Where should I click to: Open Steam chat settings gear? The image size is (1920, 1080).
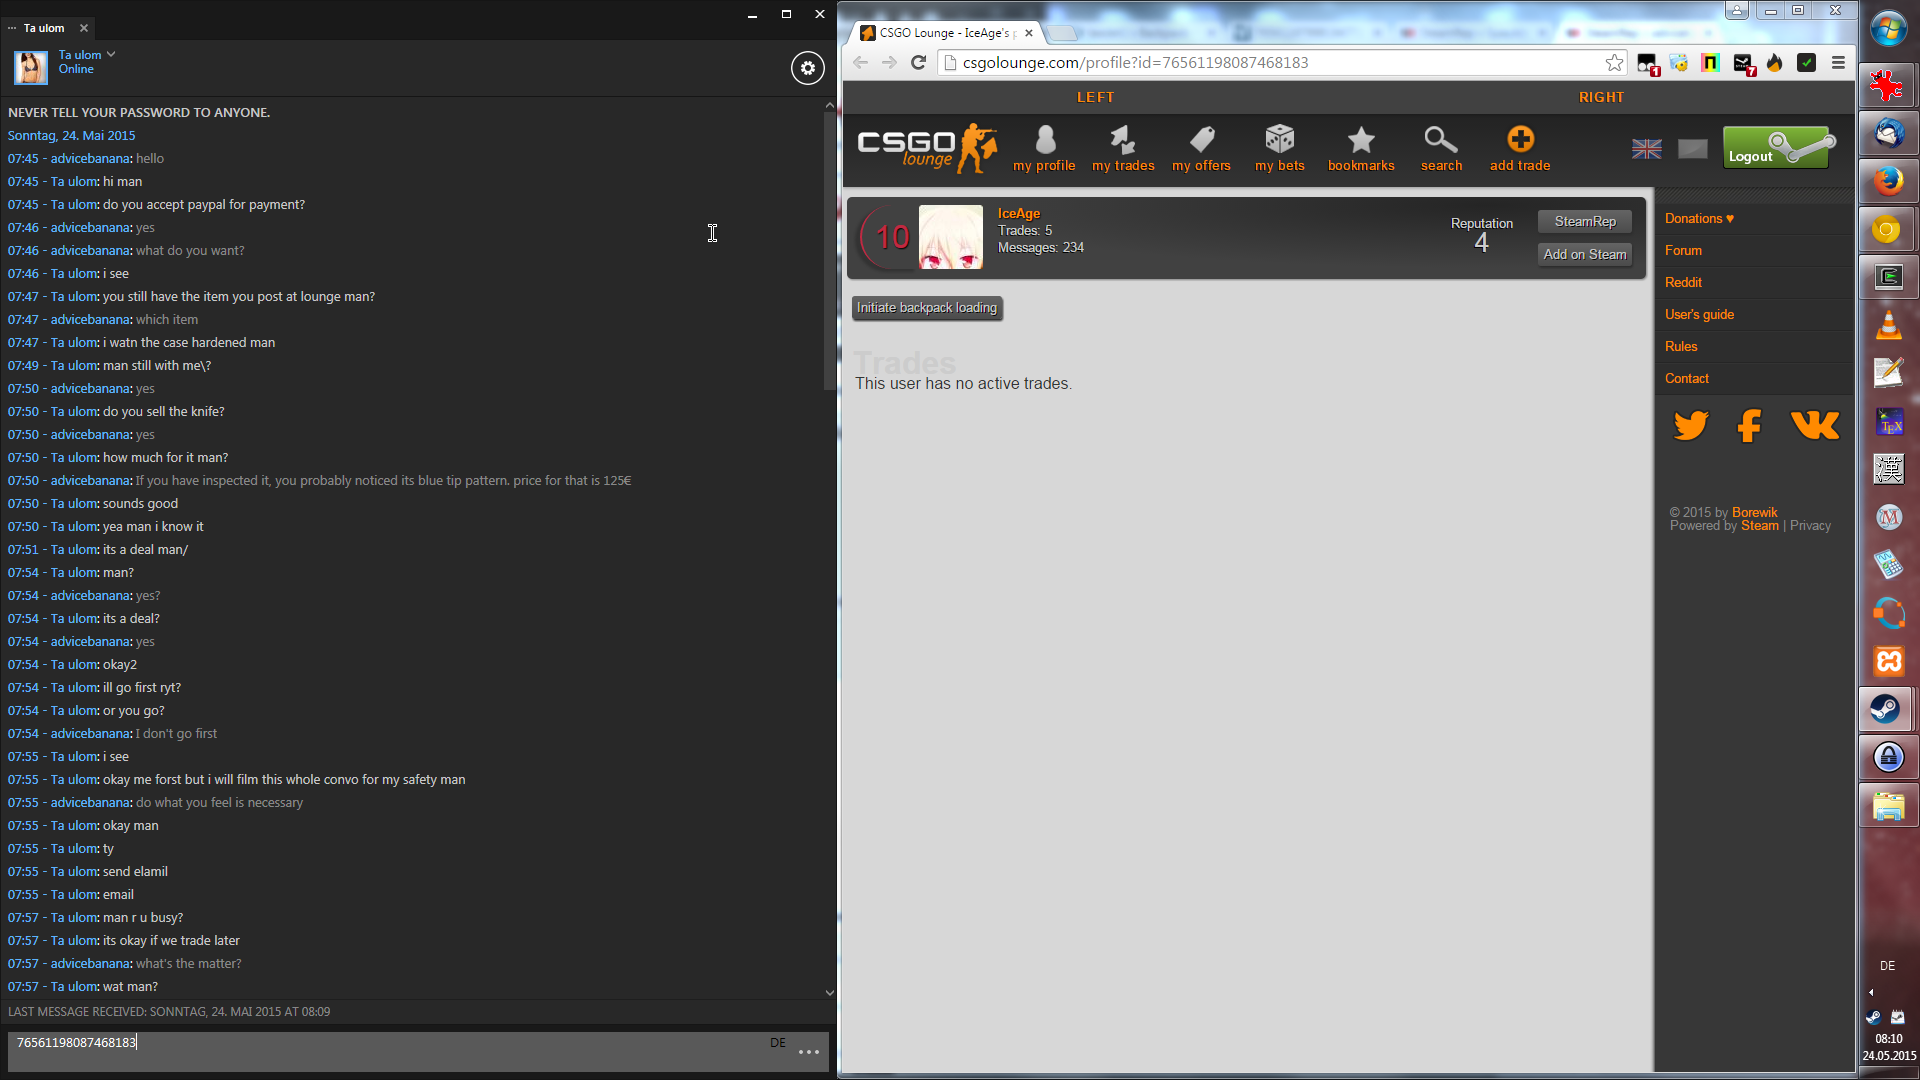pyautogui.click(x=808, y=68)
